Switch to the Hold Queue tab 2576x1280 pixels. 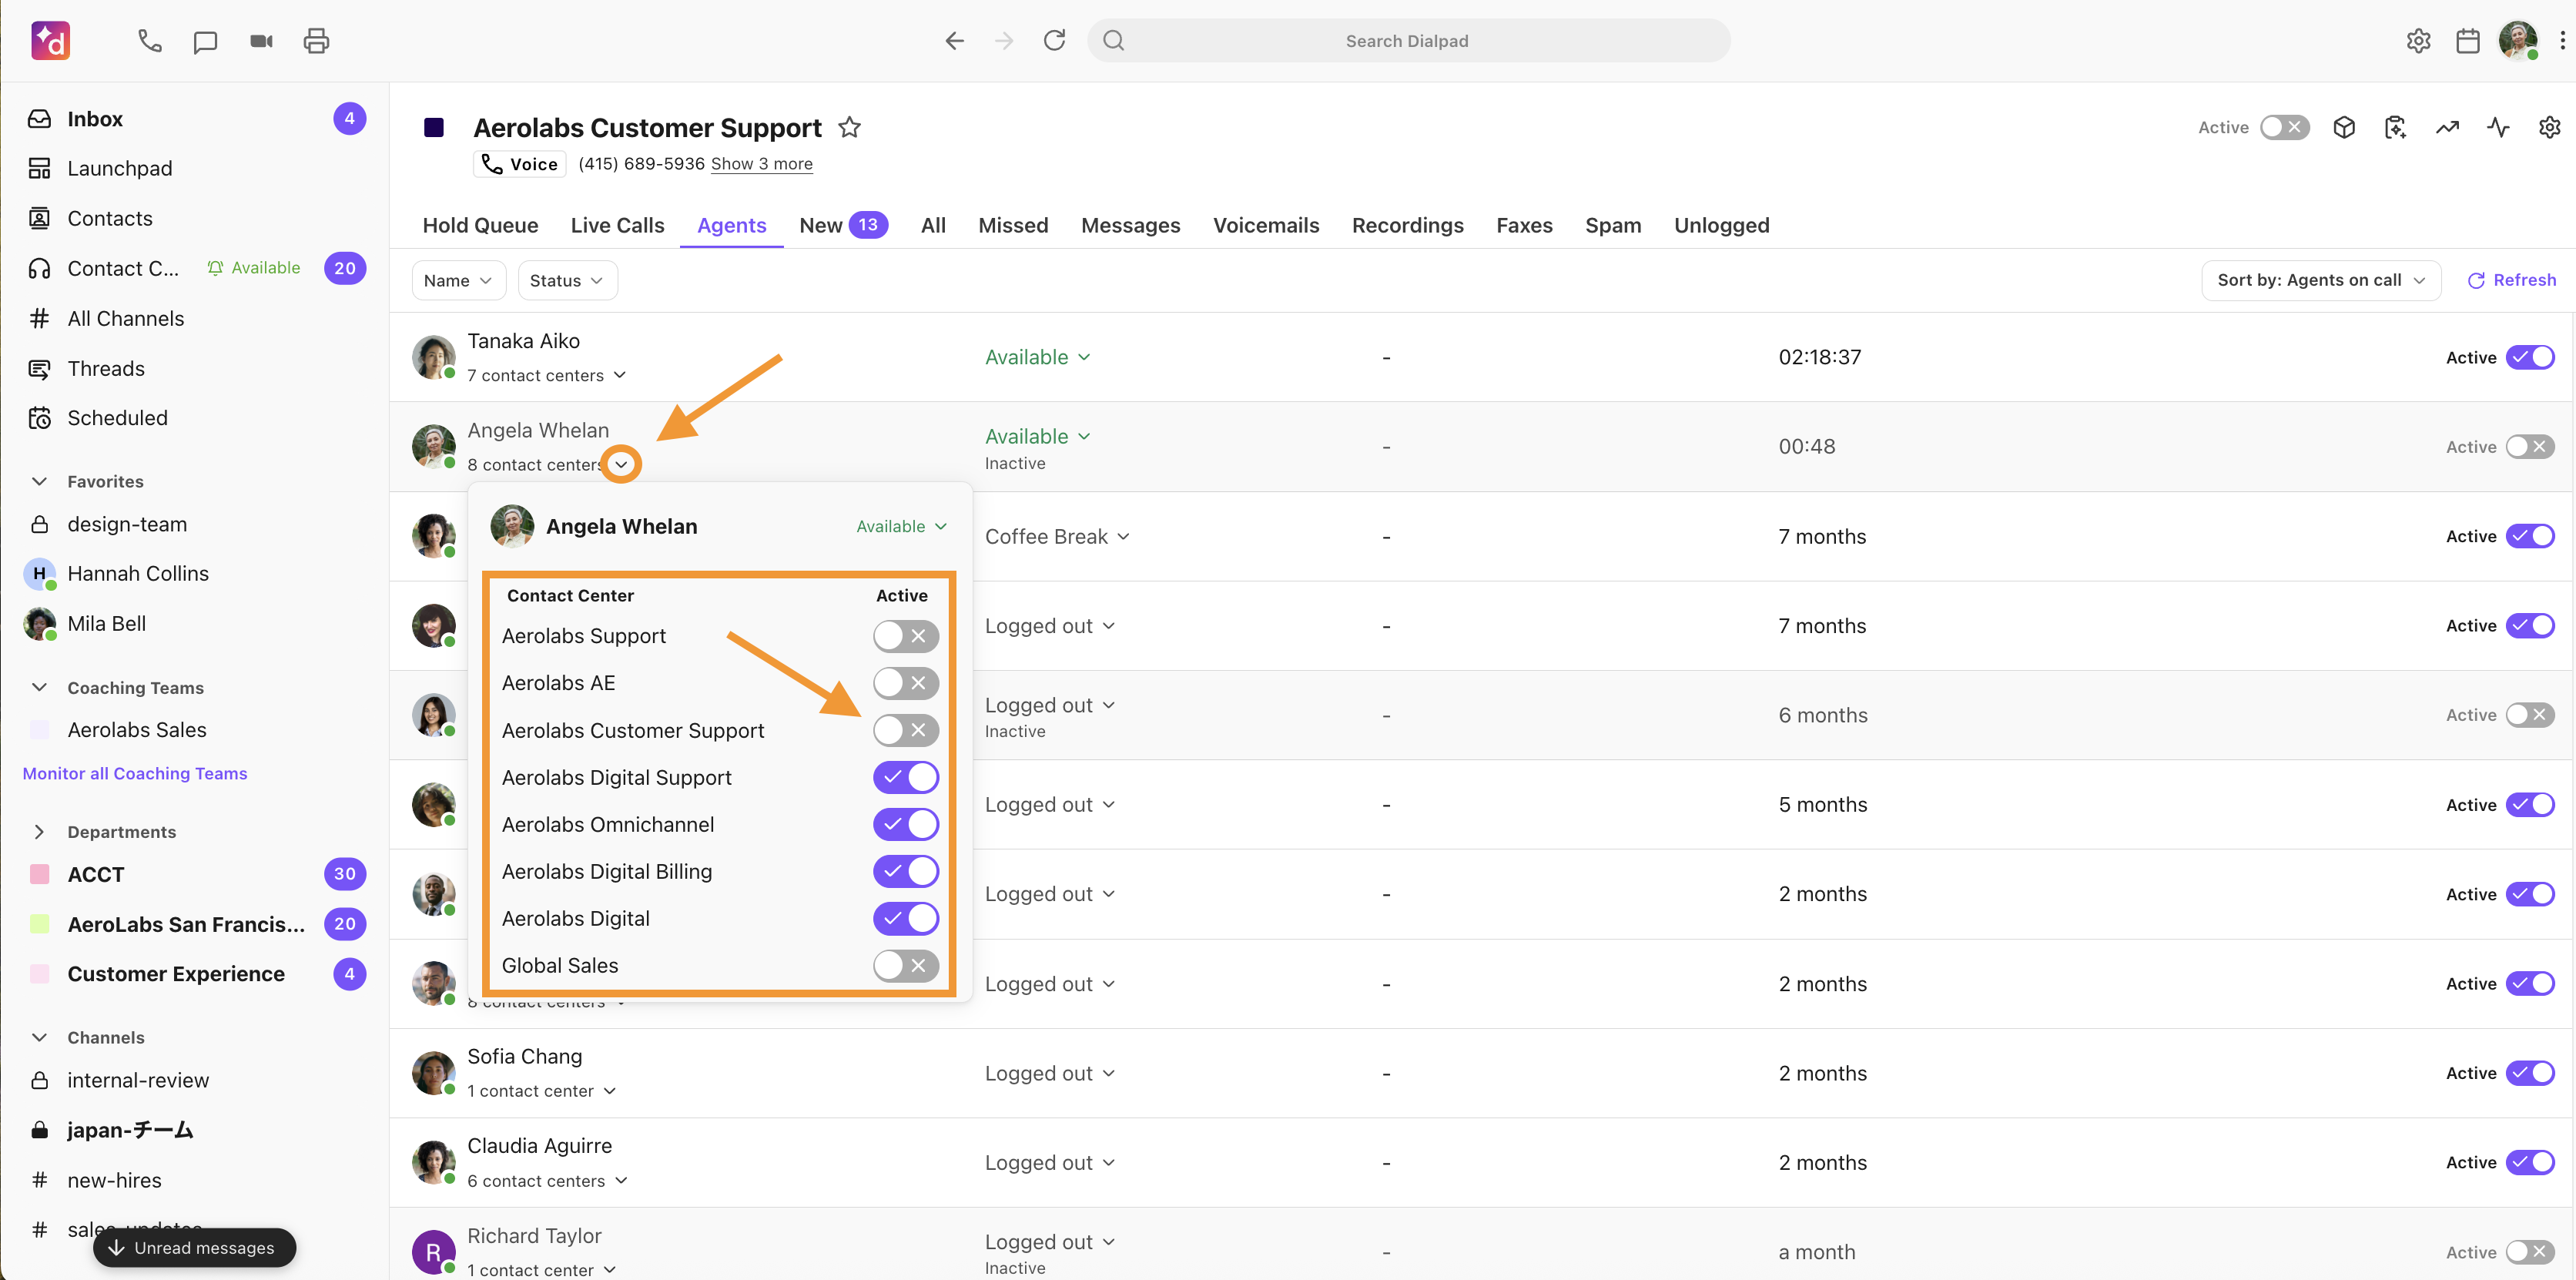tap(480, 225)
